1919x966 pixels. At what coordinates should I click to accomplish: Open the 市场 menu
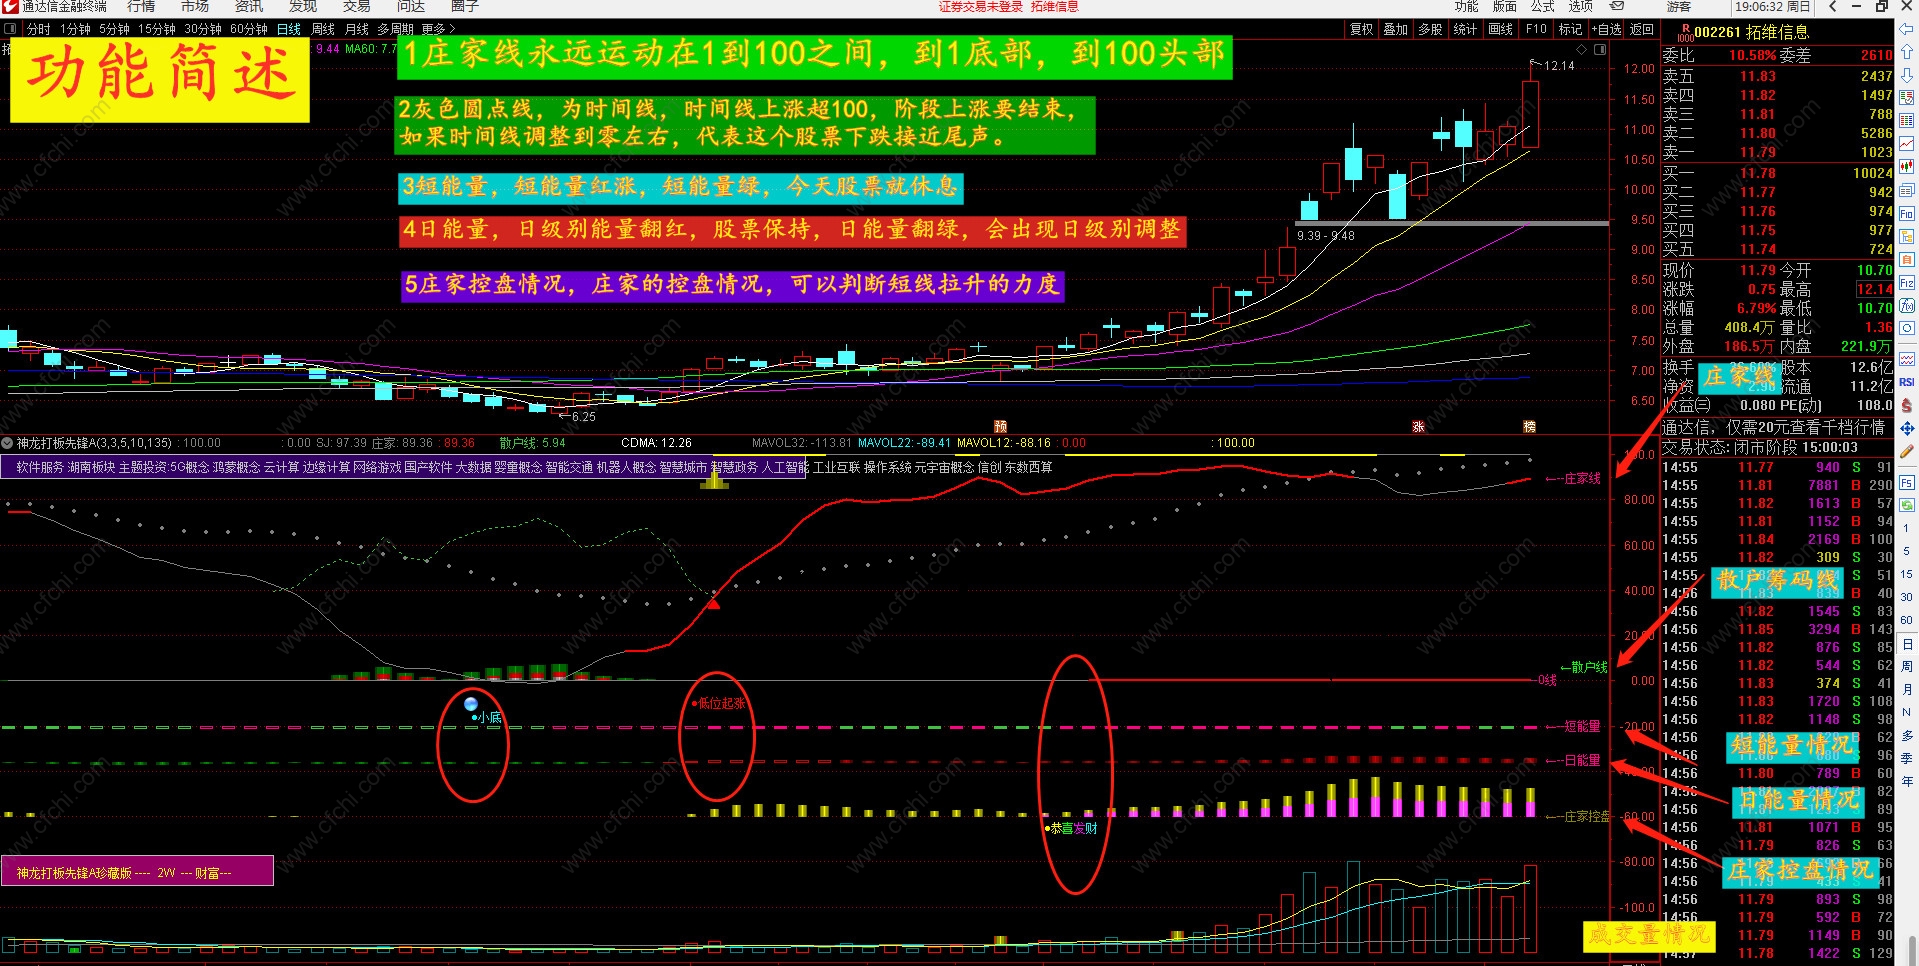(x=195, y=6)
